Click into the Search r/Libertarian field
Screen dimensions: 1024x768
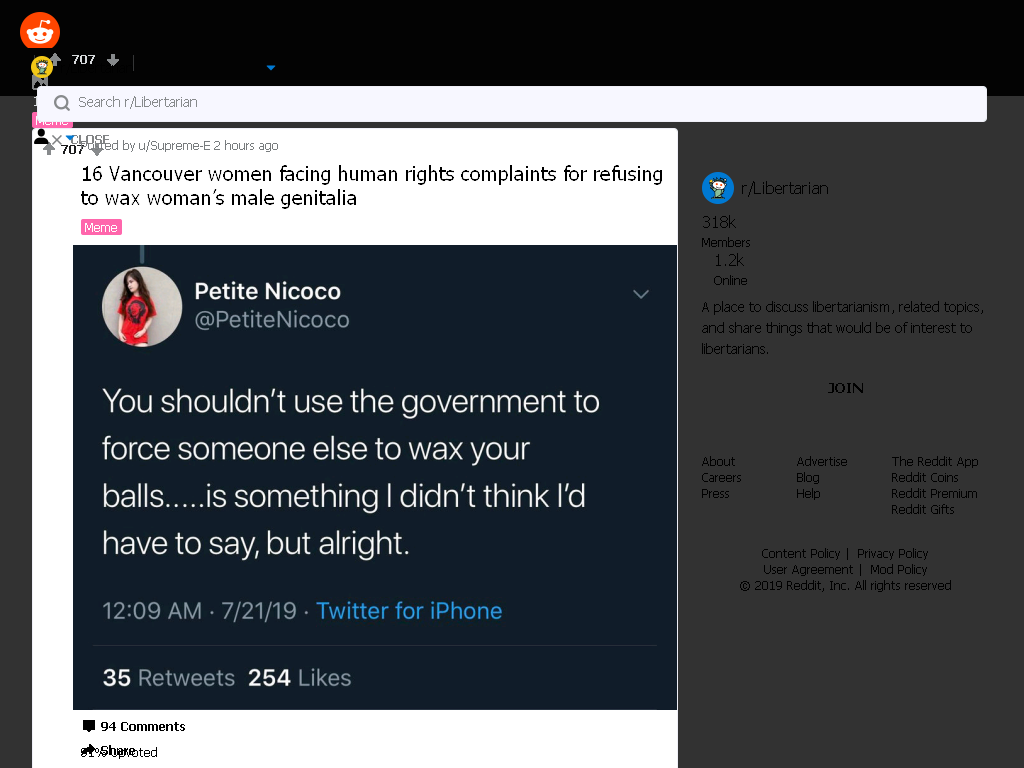coord(512,104)
